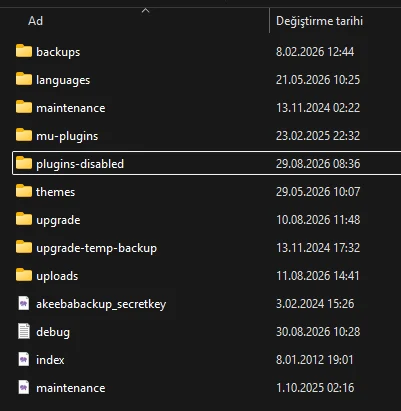Click the date 29.08.2026 08:36
401x411 pixels.
318,163
